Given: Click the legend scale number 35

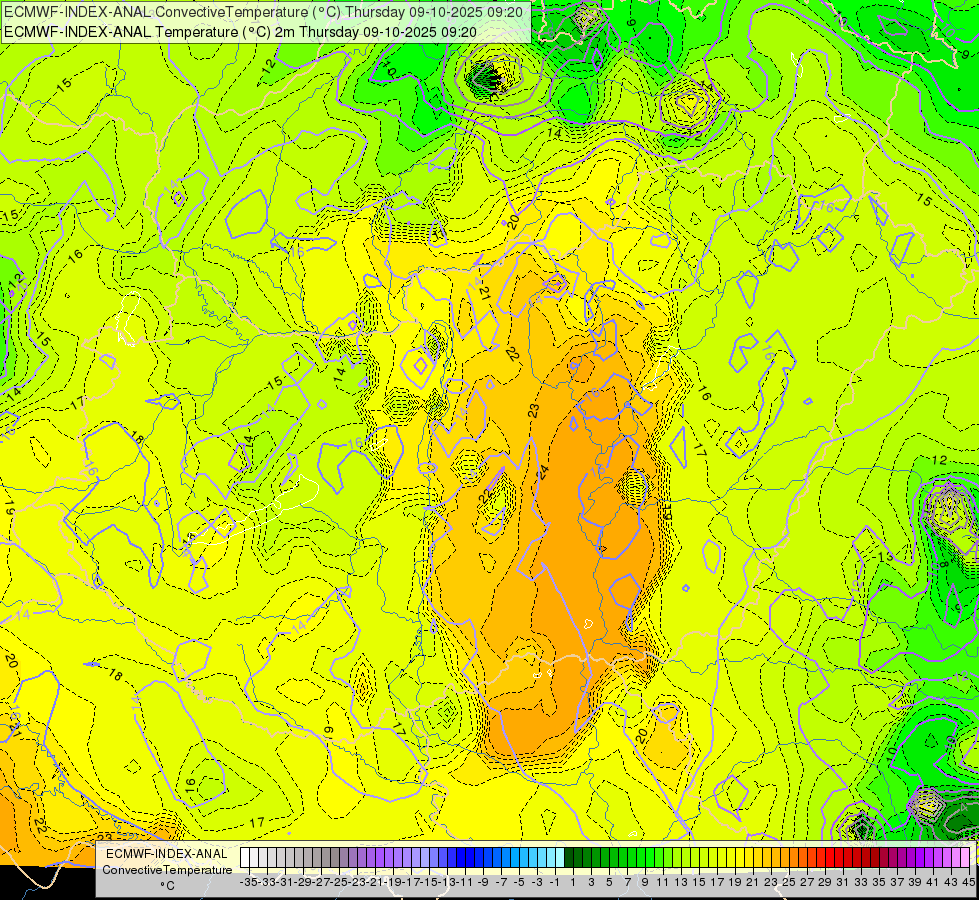Looking at the screenshot, I should pos(879,882).
